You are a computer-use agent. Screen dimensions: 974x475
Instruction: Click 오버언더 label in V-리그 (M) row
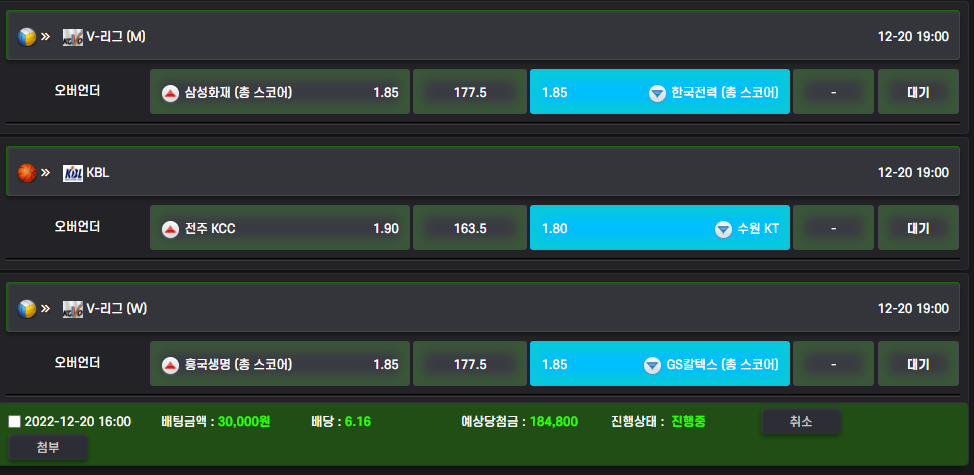click(x=78, y=91)
